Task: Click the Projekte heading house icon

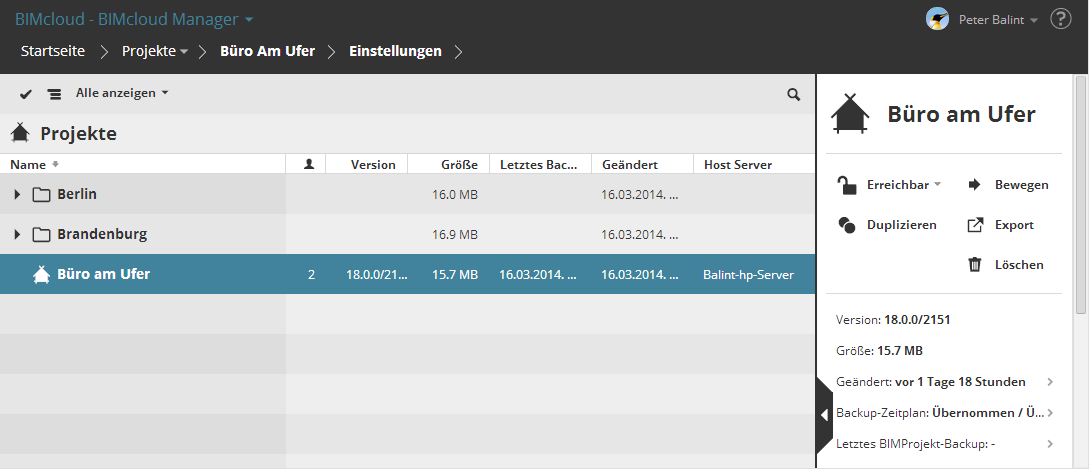Action: tap(20, 132)
